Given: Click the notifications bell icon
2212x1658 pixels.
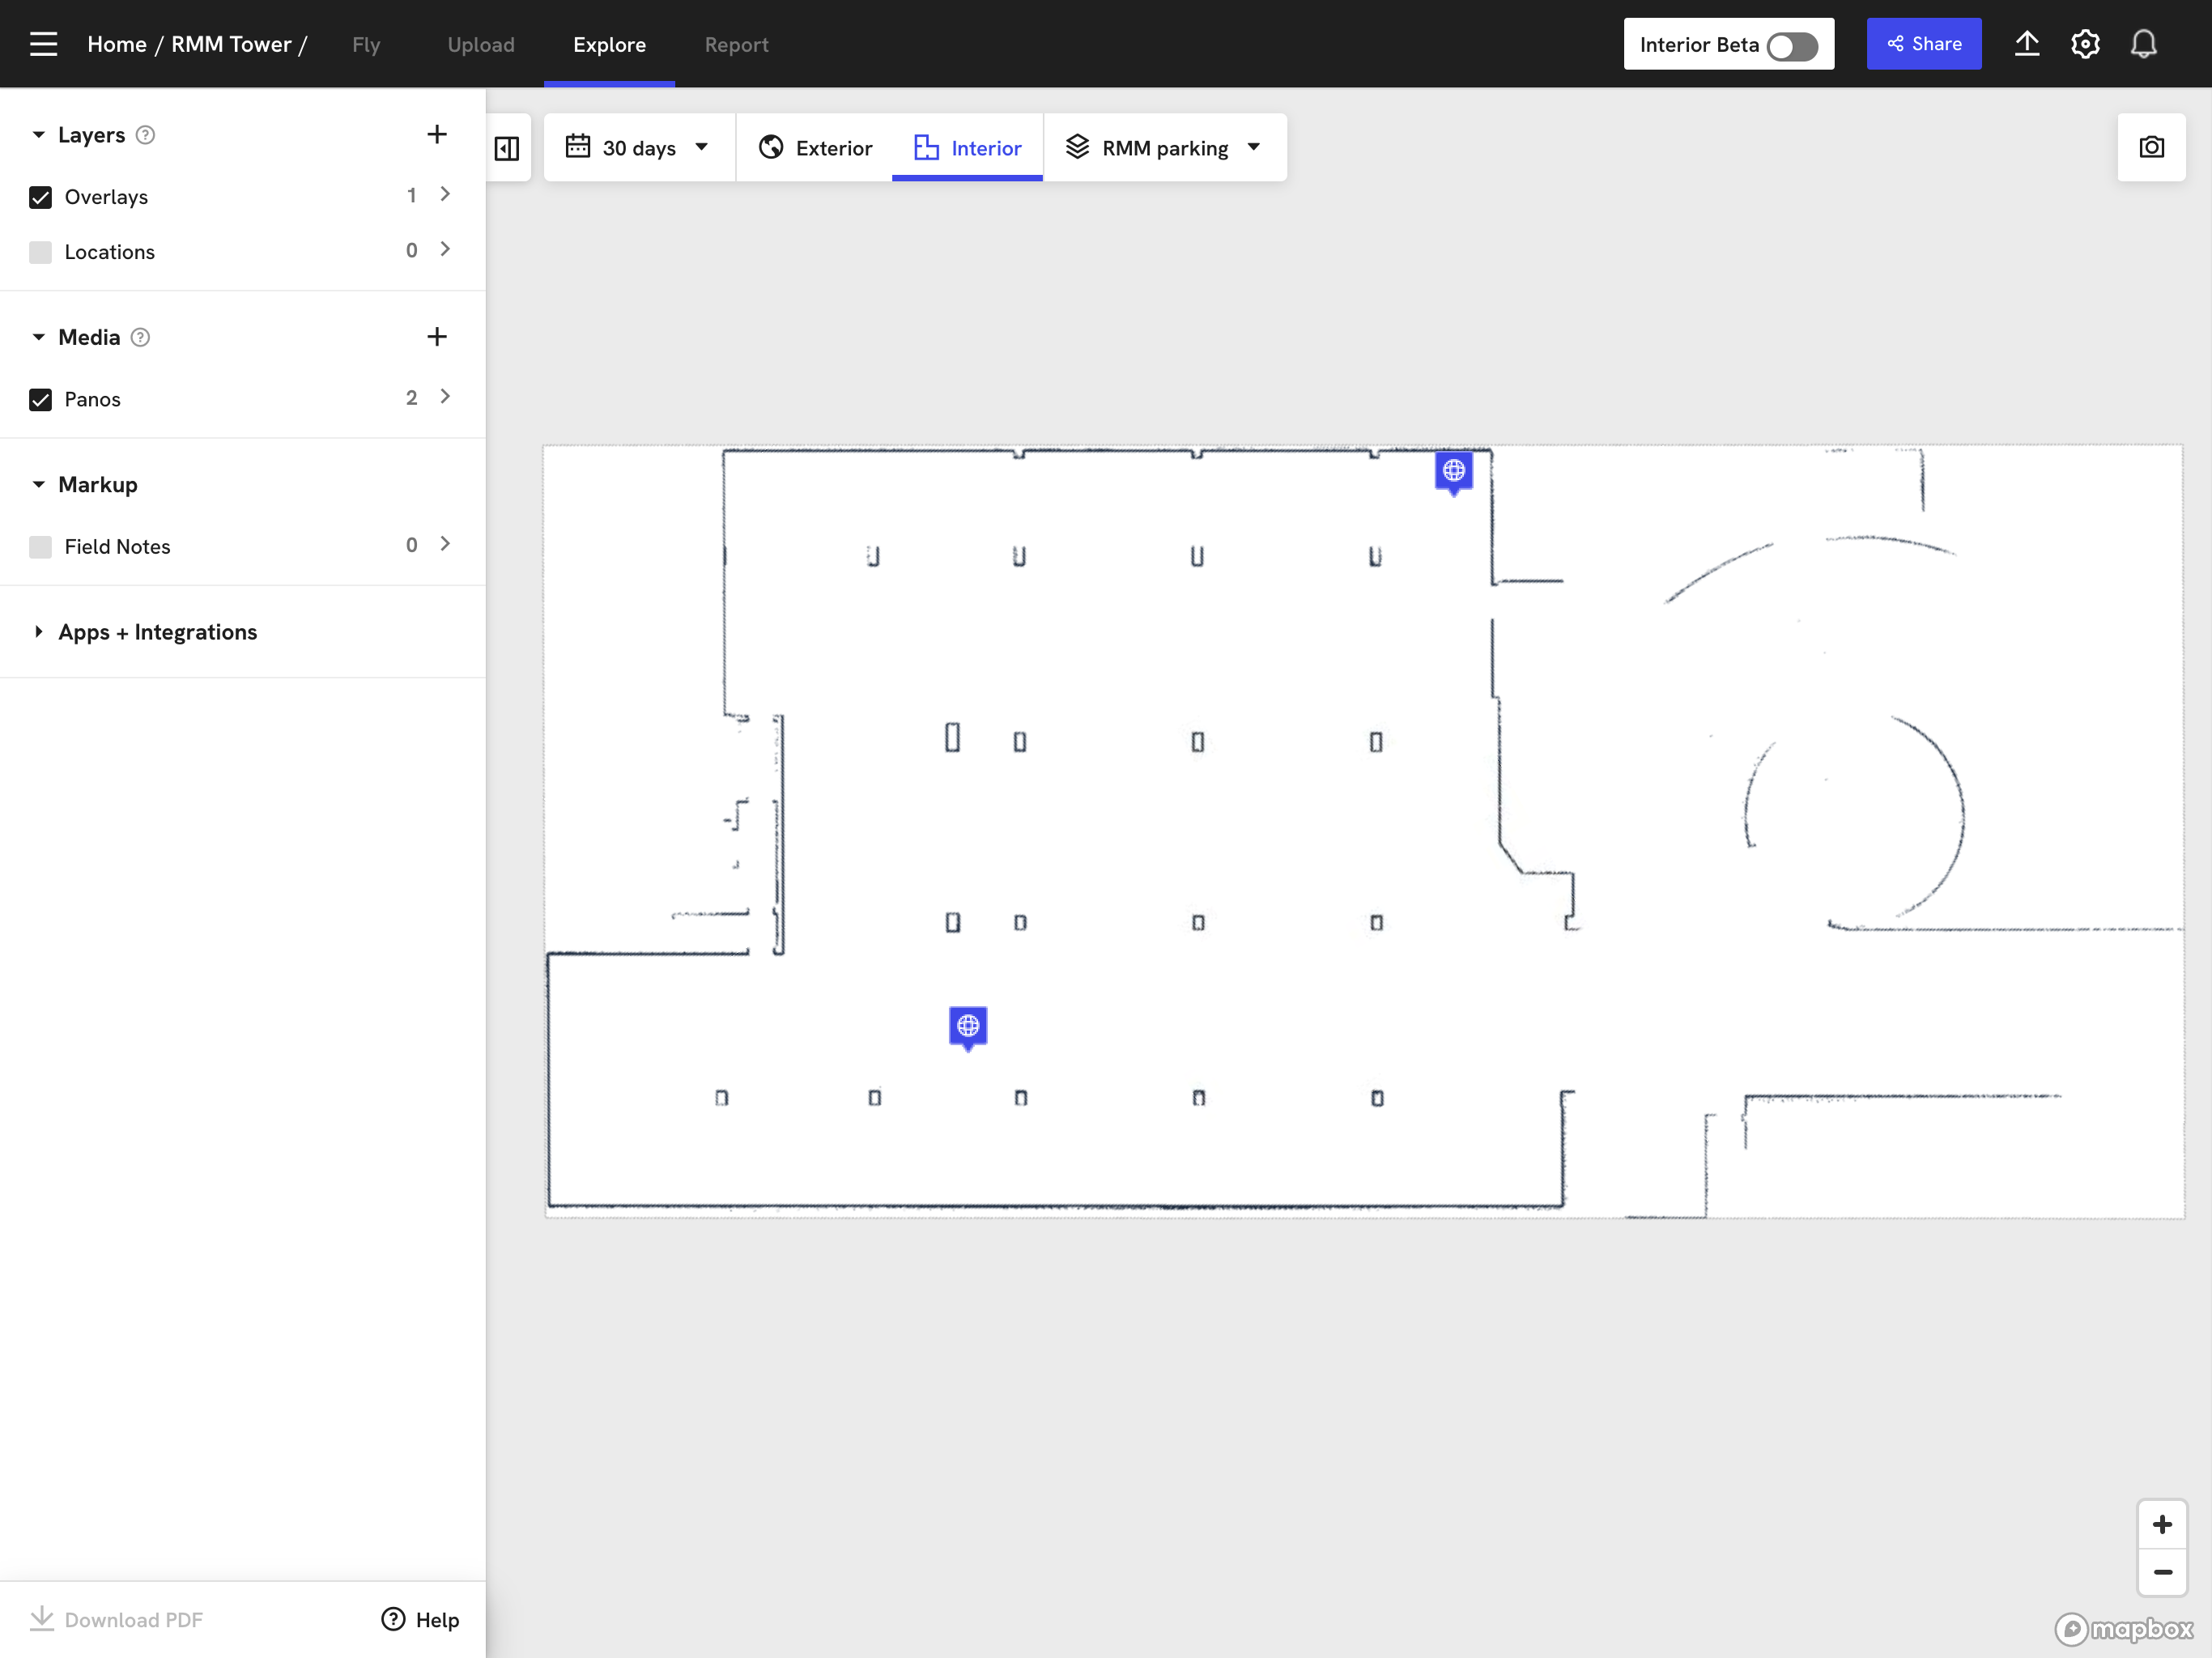Looking at the screenshot, I should (x=2144, y=43).
